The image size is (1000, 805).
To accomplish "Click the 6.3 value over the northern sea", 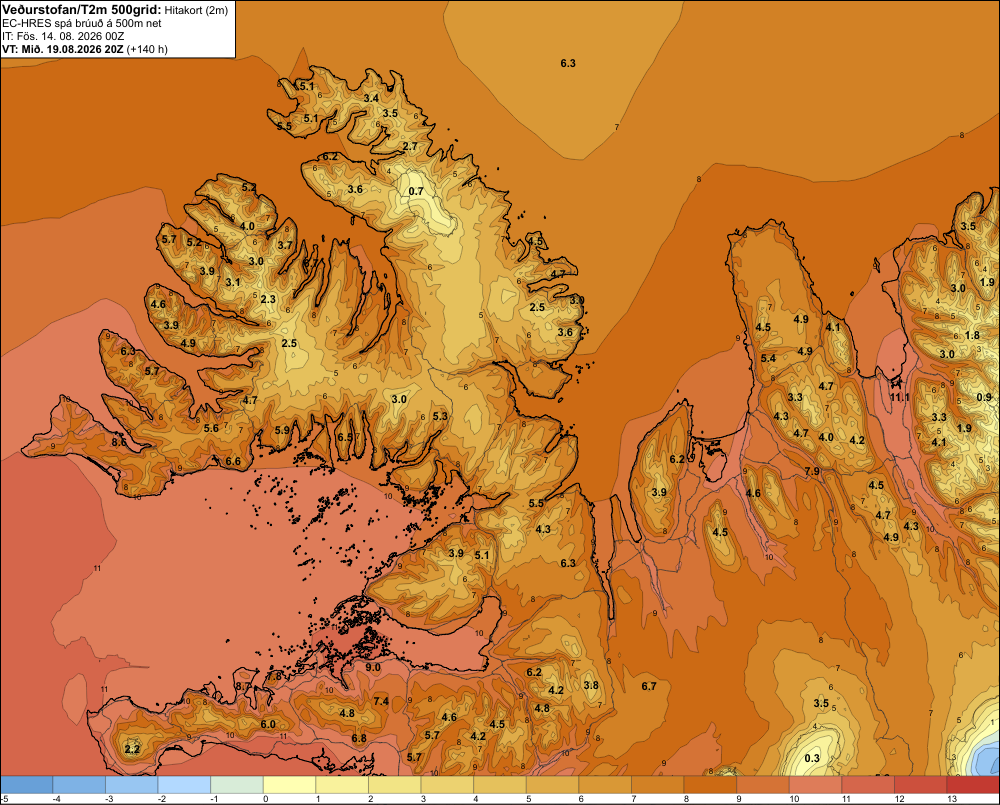I will tap(568, 63).
